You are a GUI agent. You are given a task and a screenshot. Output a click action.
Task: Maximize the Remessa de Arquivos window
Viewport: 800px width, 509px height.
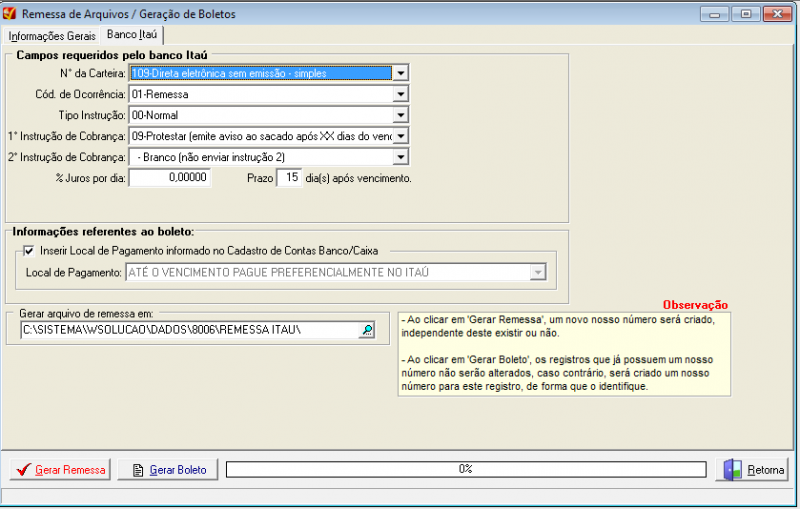tap(745, 14)
